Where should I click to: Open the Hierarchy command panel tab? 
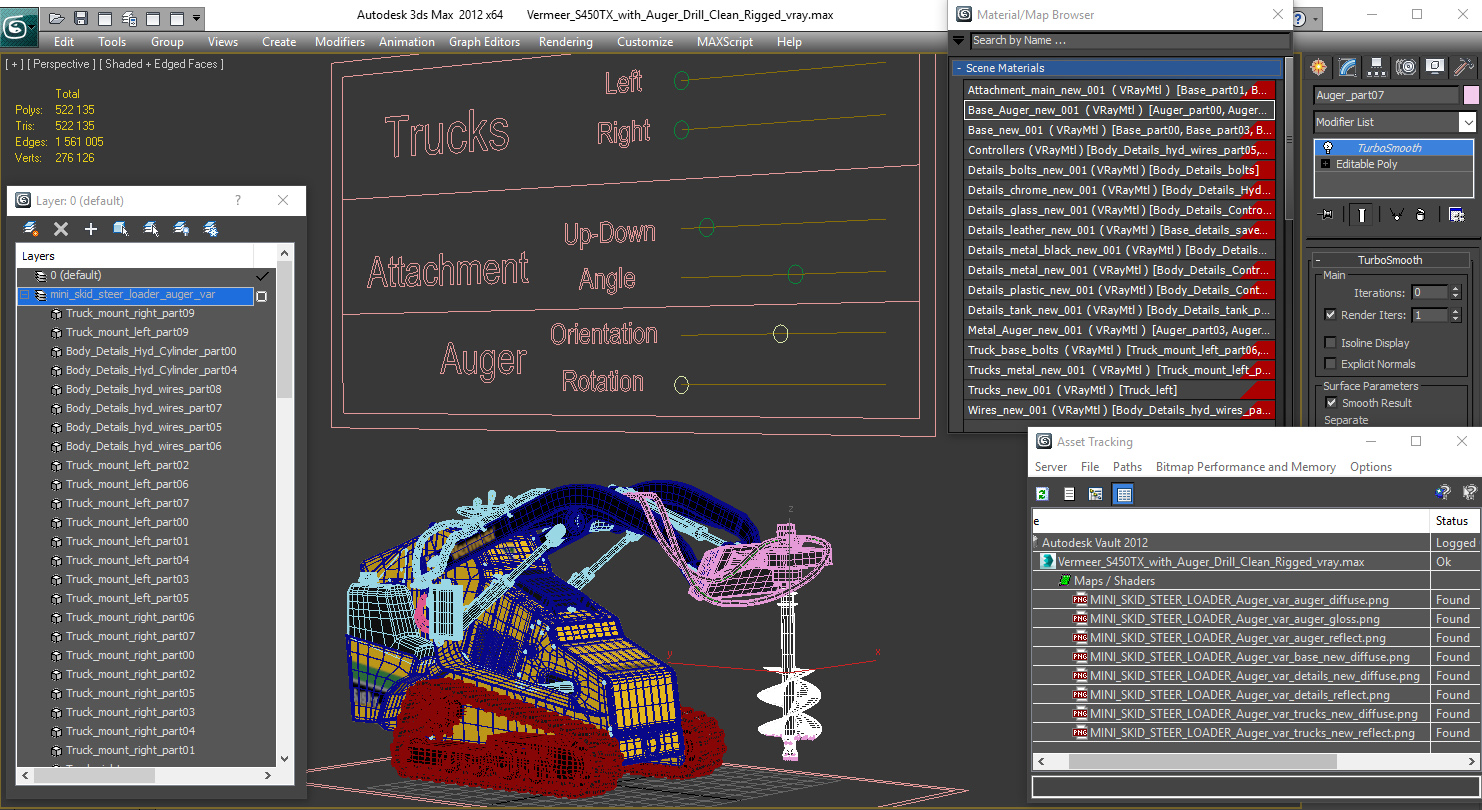click(1377, 67)
